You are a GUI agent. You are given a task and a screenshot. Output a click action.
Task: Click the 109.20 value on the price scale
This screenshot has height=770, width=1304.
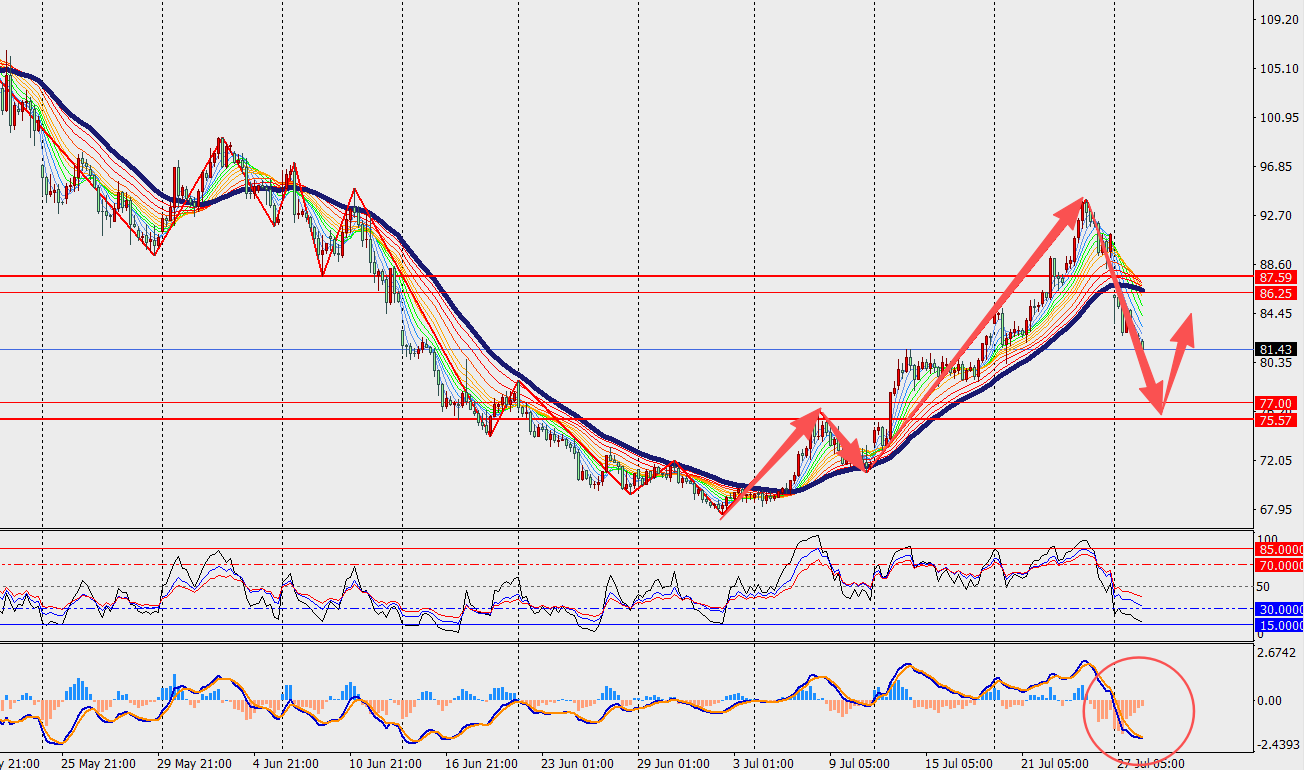tap(1279, 20)
